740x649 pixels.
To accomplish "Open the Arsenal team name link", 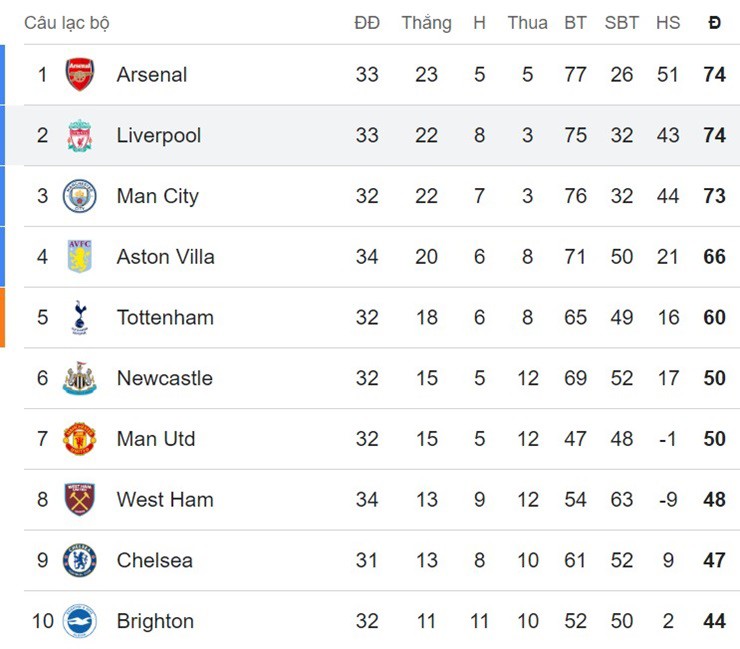I will (x=152, y=75).
